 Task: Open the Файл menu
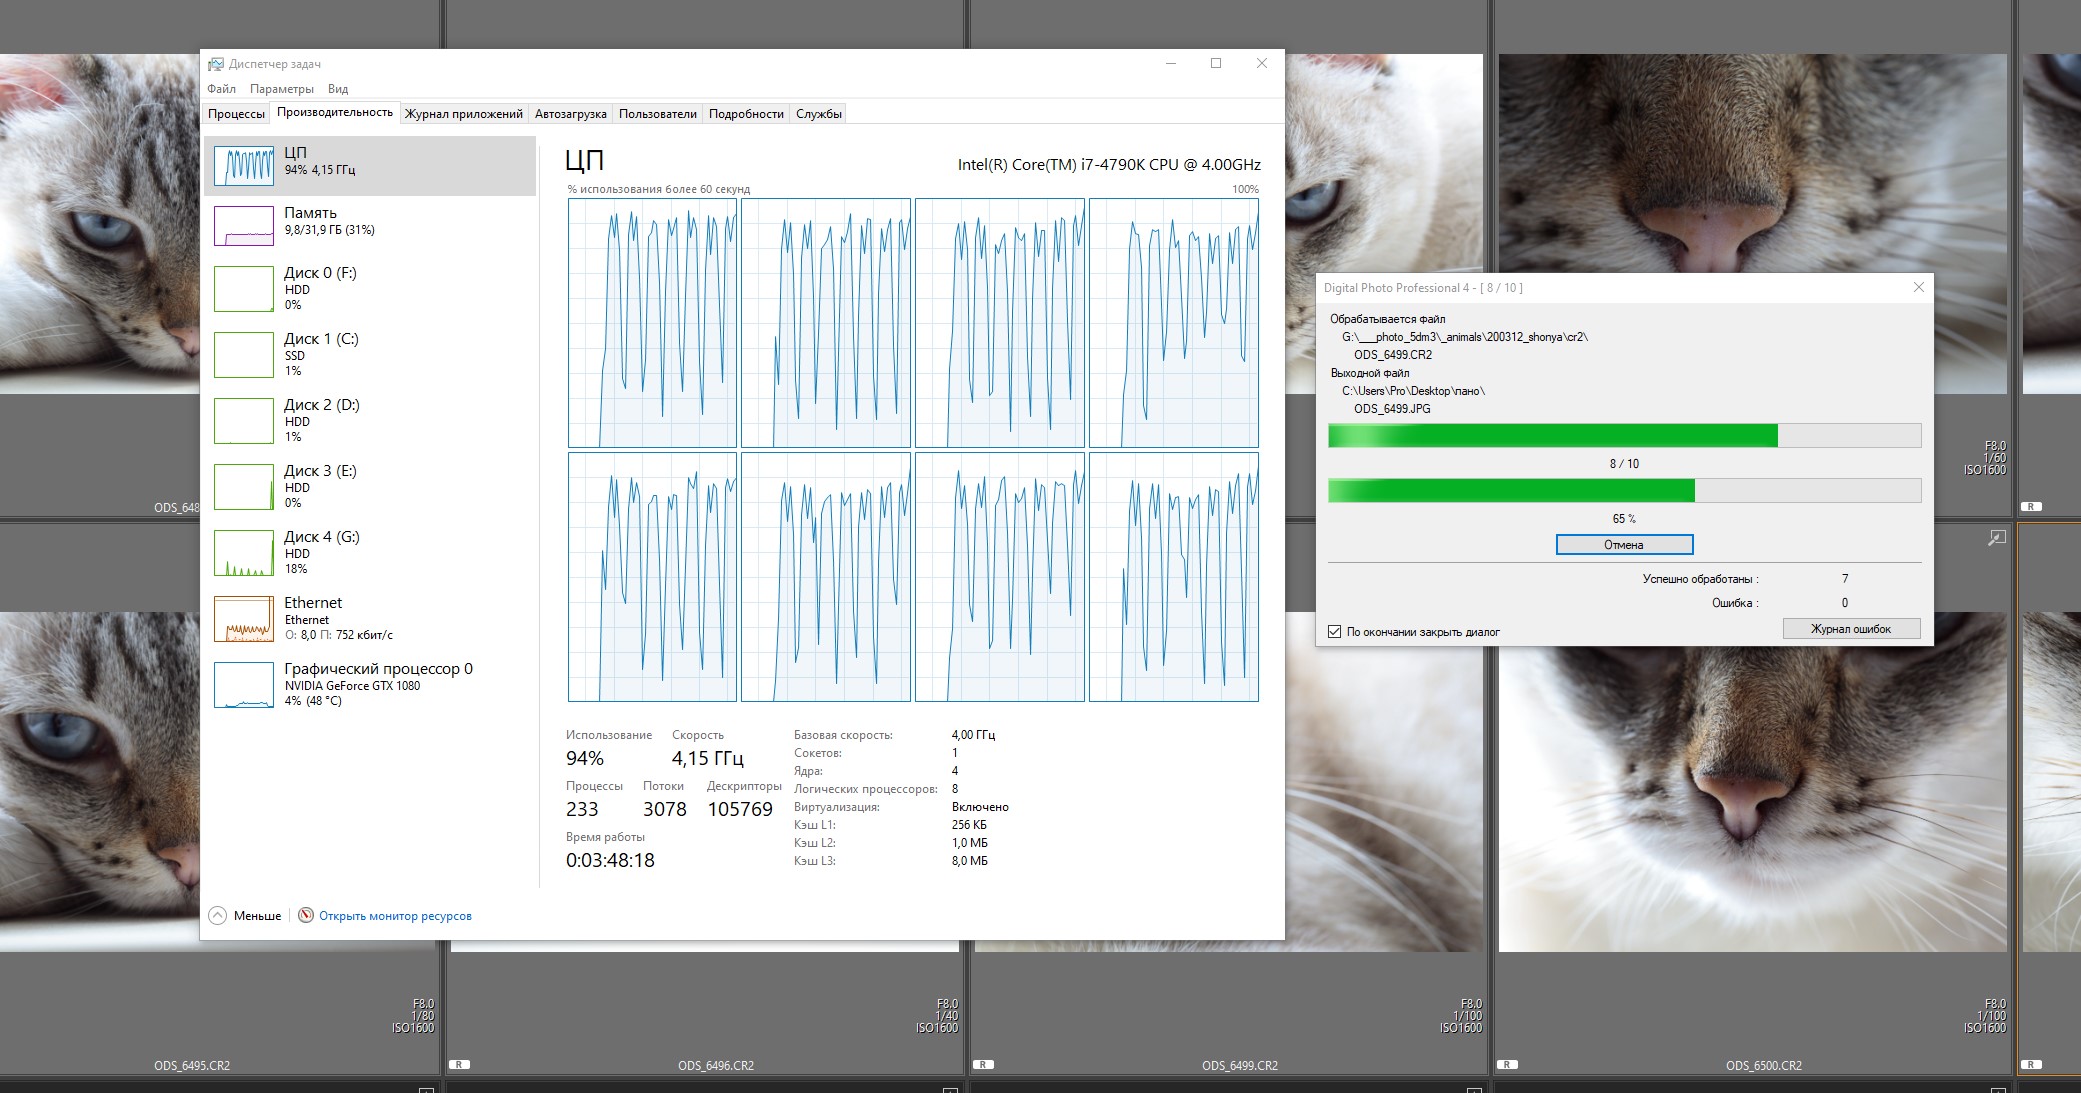(x=221, y=89)
